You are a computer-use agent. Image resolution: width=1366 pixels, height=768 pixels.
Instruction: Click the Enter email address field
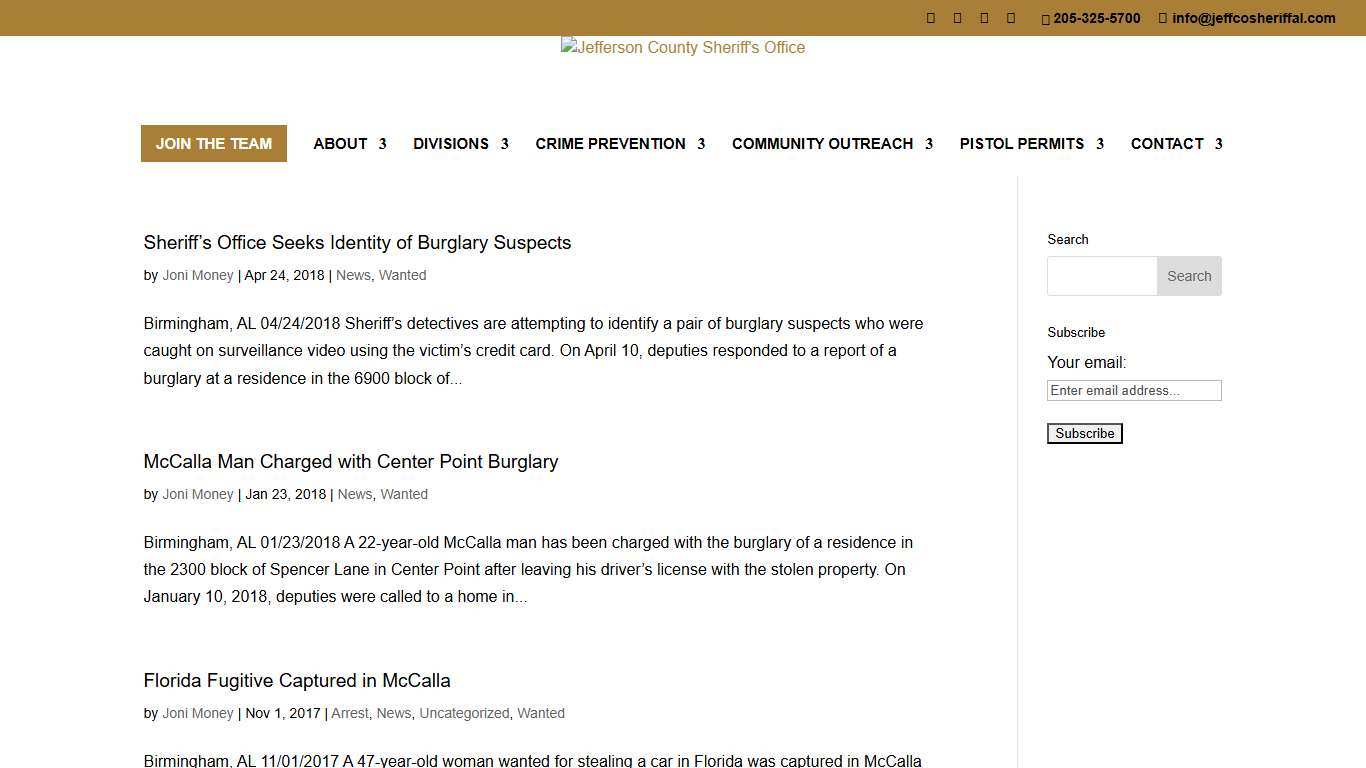tap(1133, 391)
